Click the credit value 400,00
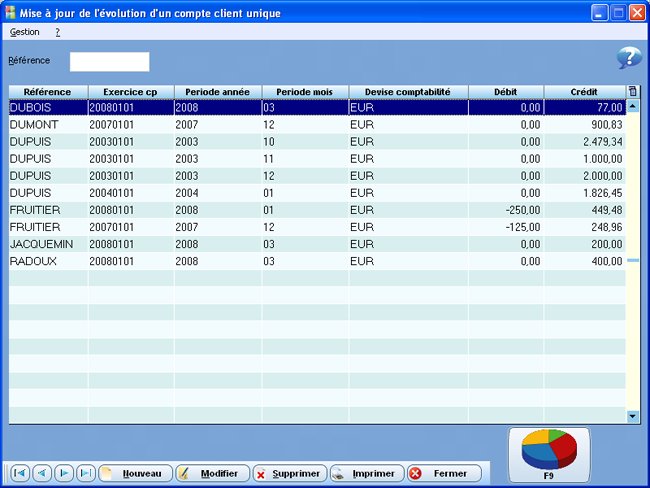 click(x=606, y=261)
